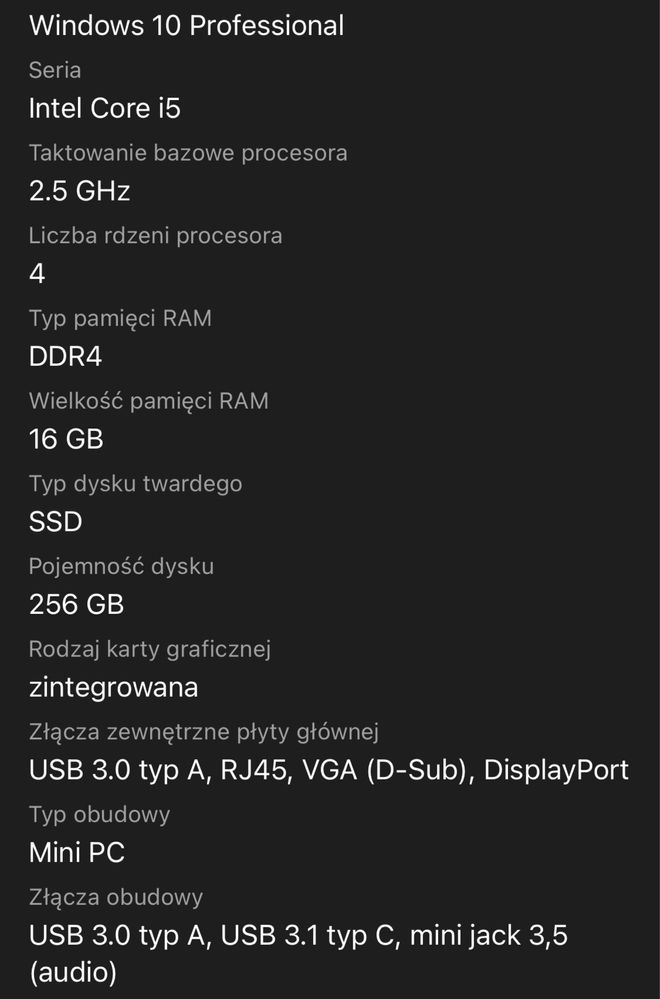Select the Taktowanie bazowe procesora label
660x999 pixels.
coord(188,153)
